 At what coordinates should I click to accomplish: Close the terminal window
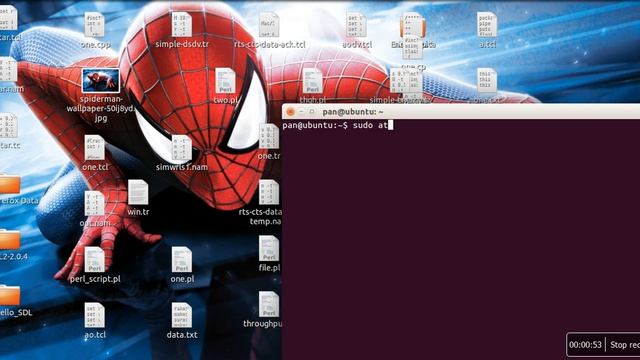click(x=291, y=111)
